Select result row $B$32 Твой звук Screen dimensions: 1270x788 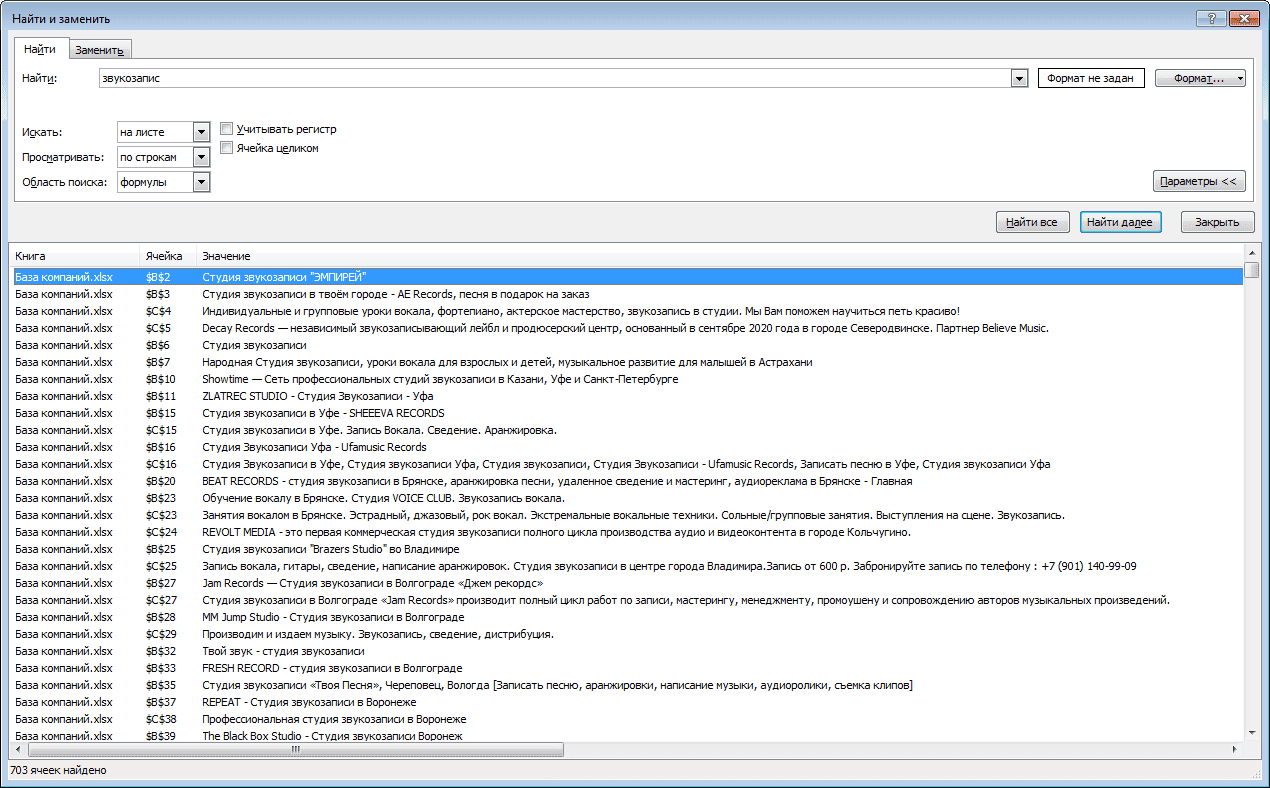627,651
